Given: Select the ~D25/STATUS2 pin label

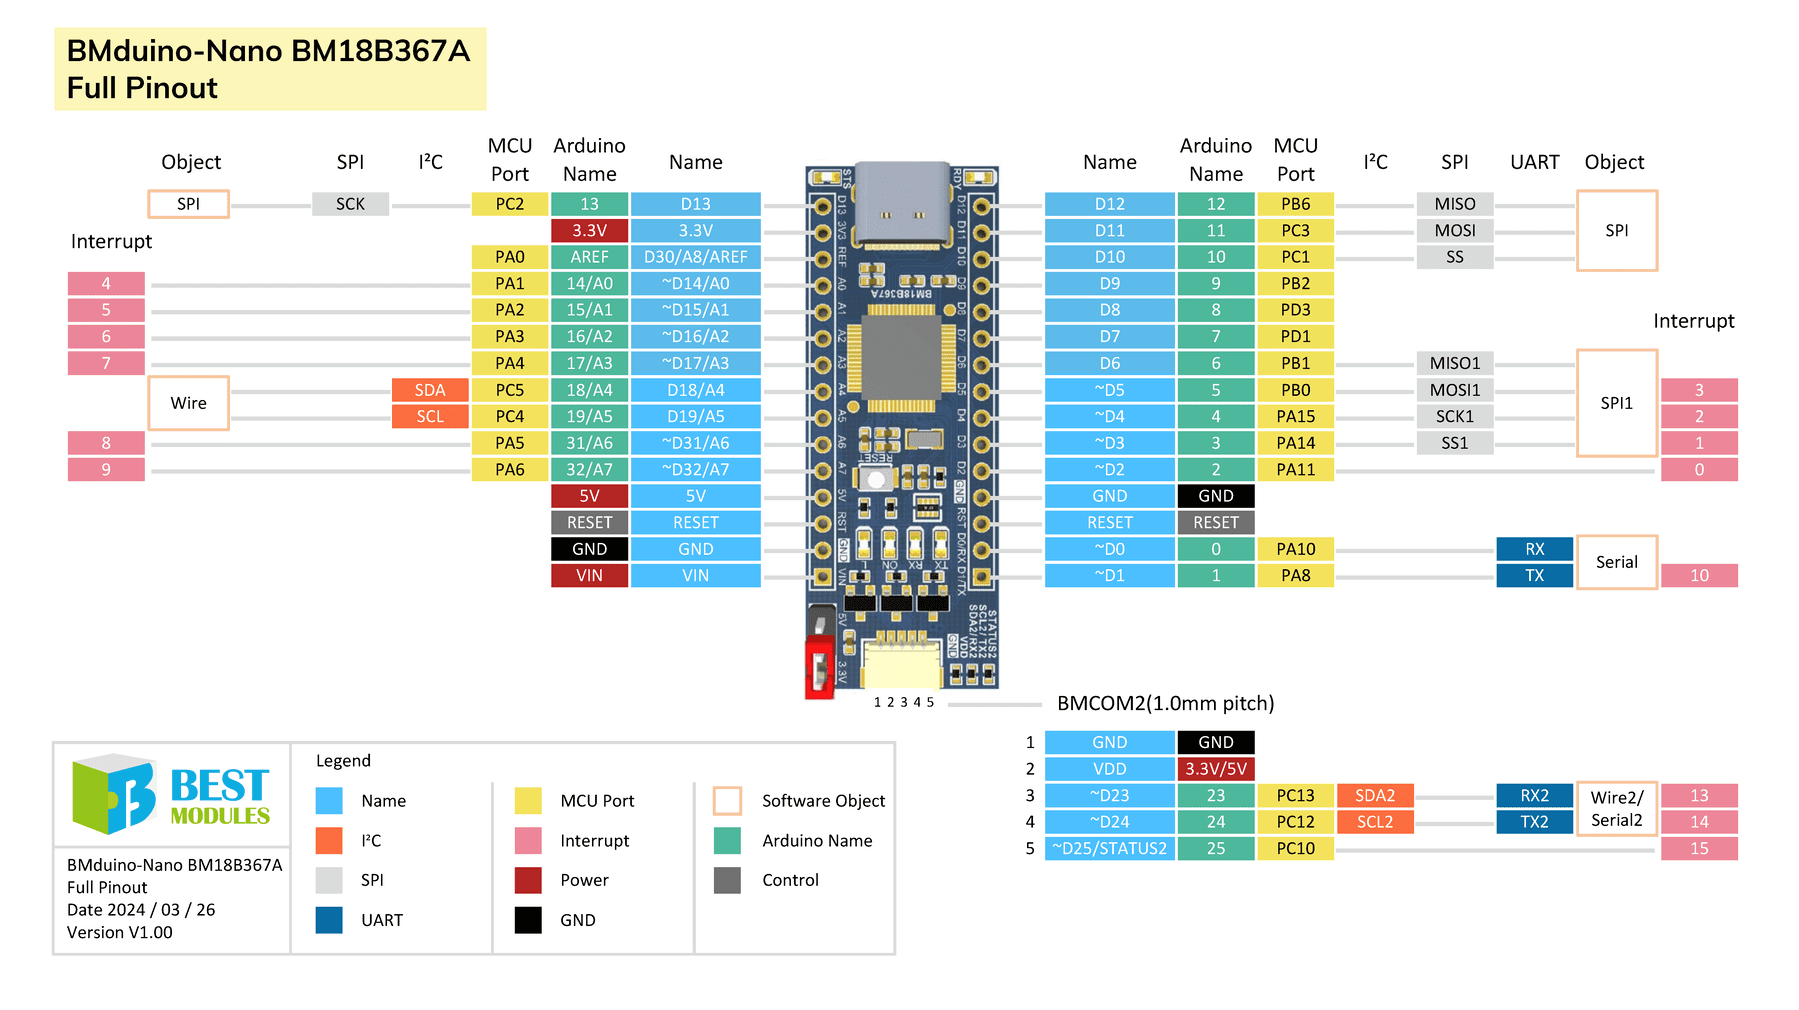Looking at the screenshot, I should tap(1109, 848).
